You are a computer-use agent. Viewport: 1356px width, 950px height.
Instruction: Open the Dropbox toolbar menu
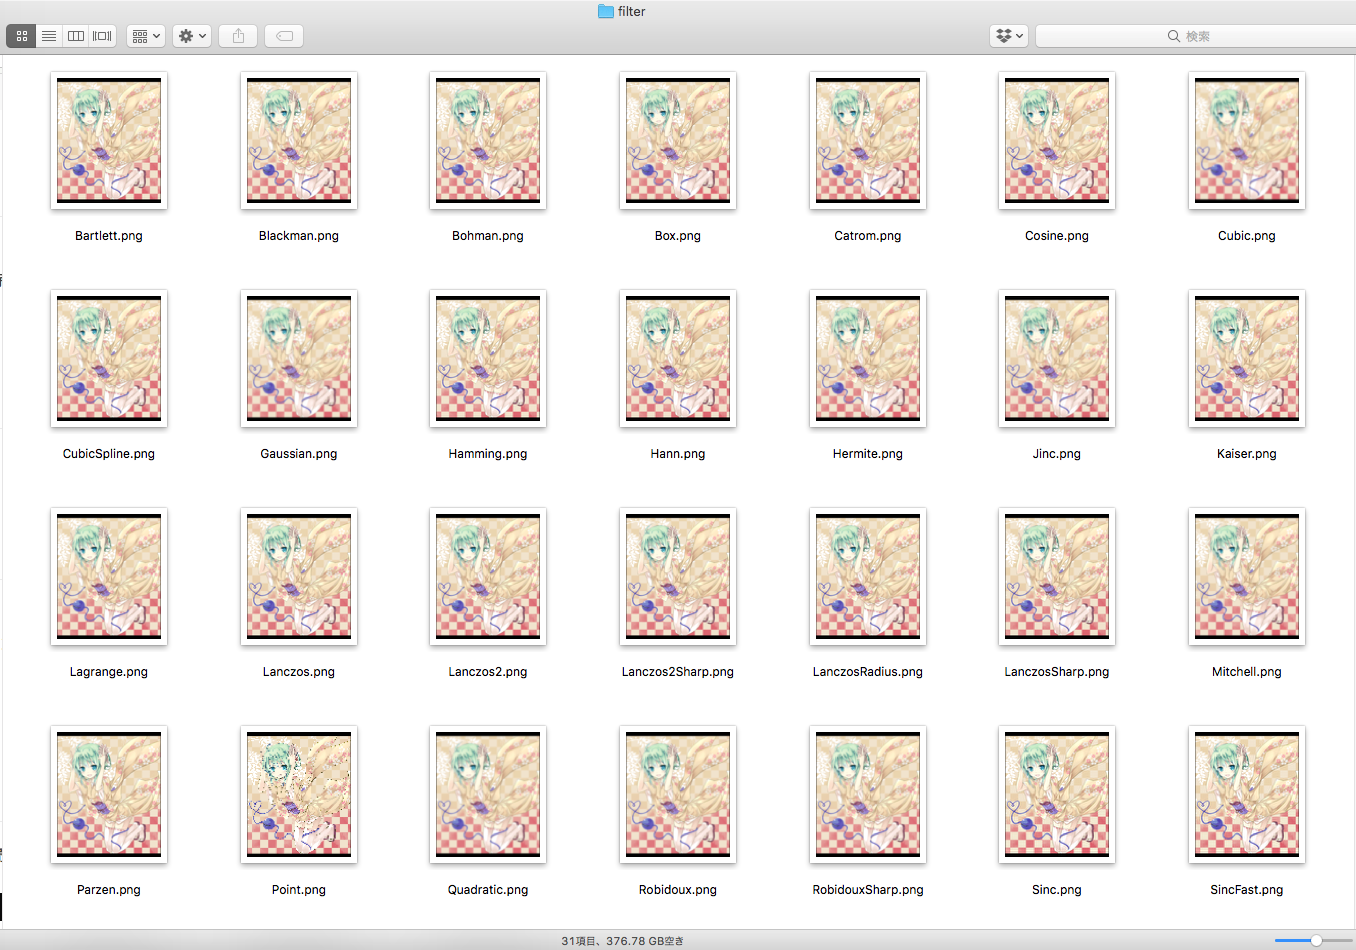tap(1009, 36)
